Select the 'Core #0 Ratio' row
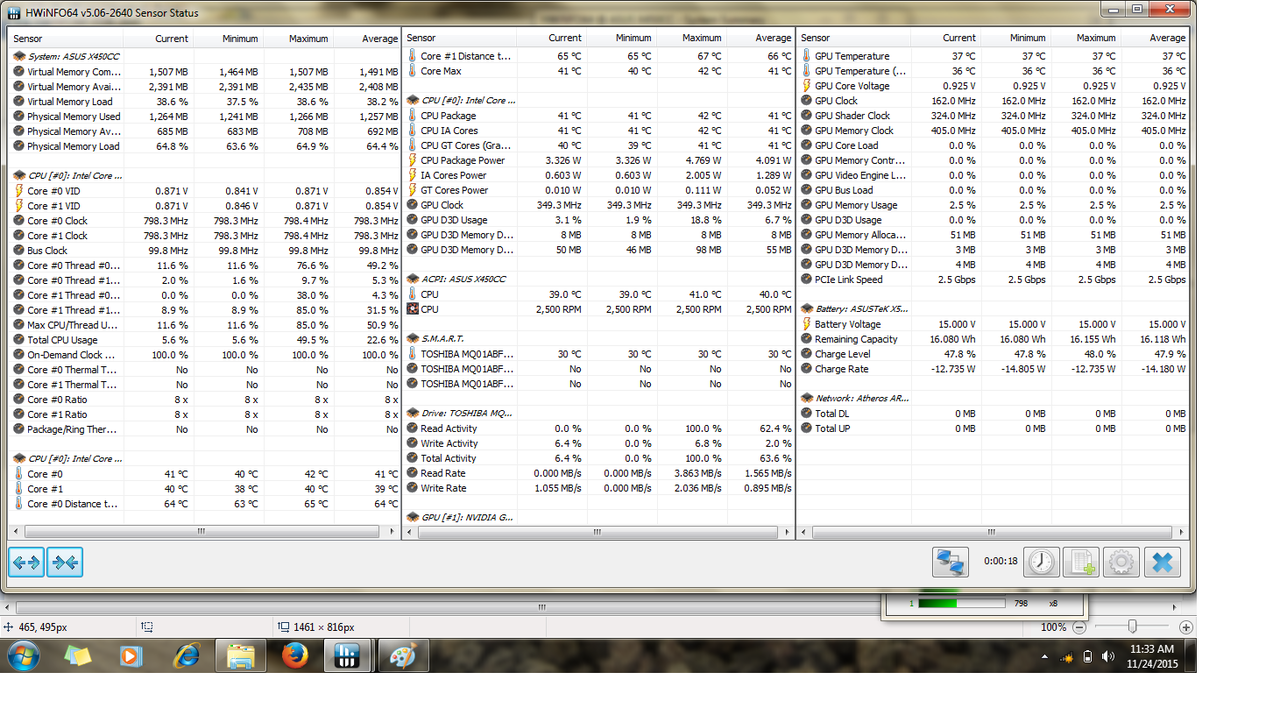Image resolution: width=1280 pixels, height=715 pixels. [203, 399]
